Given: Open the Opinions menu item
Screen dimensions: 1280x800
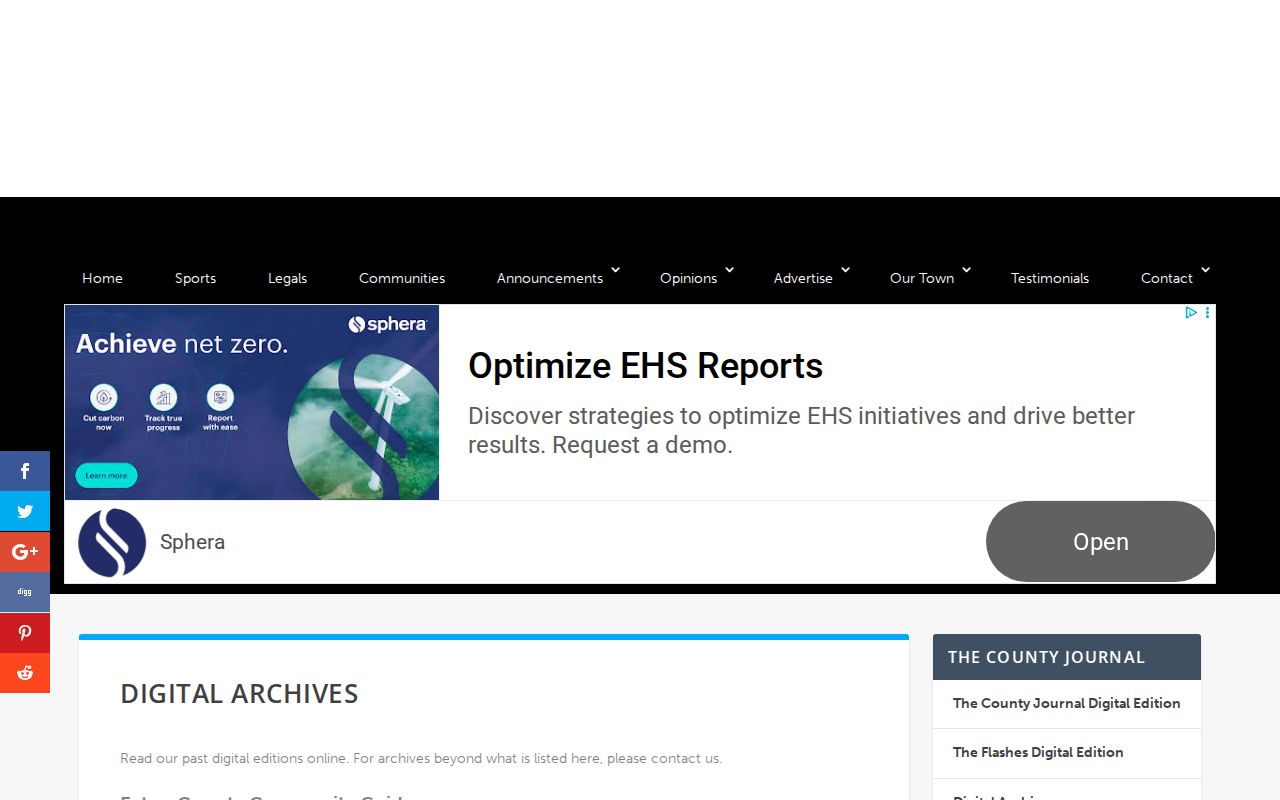Looking at the screenshot, I should coord(688,278).
